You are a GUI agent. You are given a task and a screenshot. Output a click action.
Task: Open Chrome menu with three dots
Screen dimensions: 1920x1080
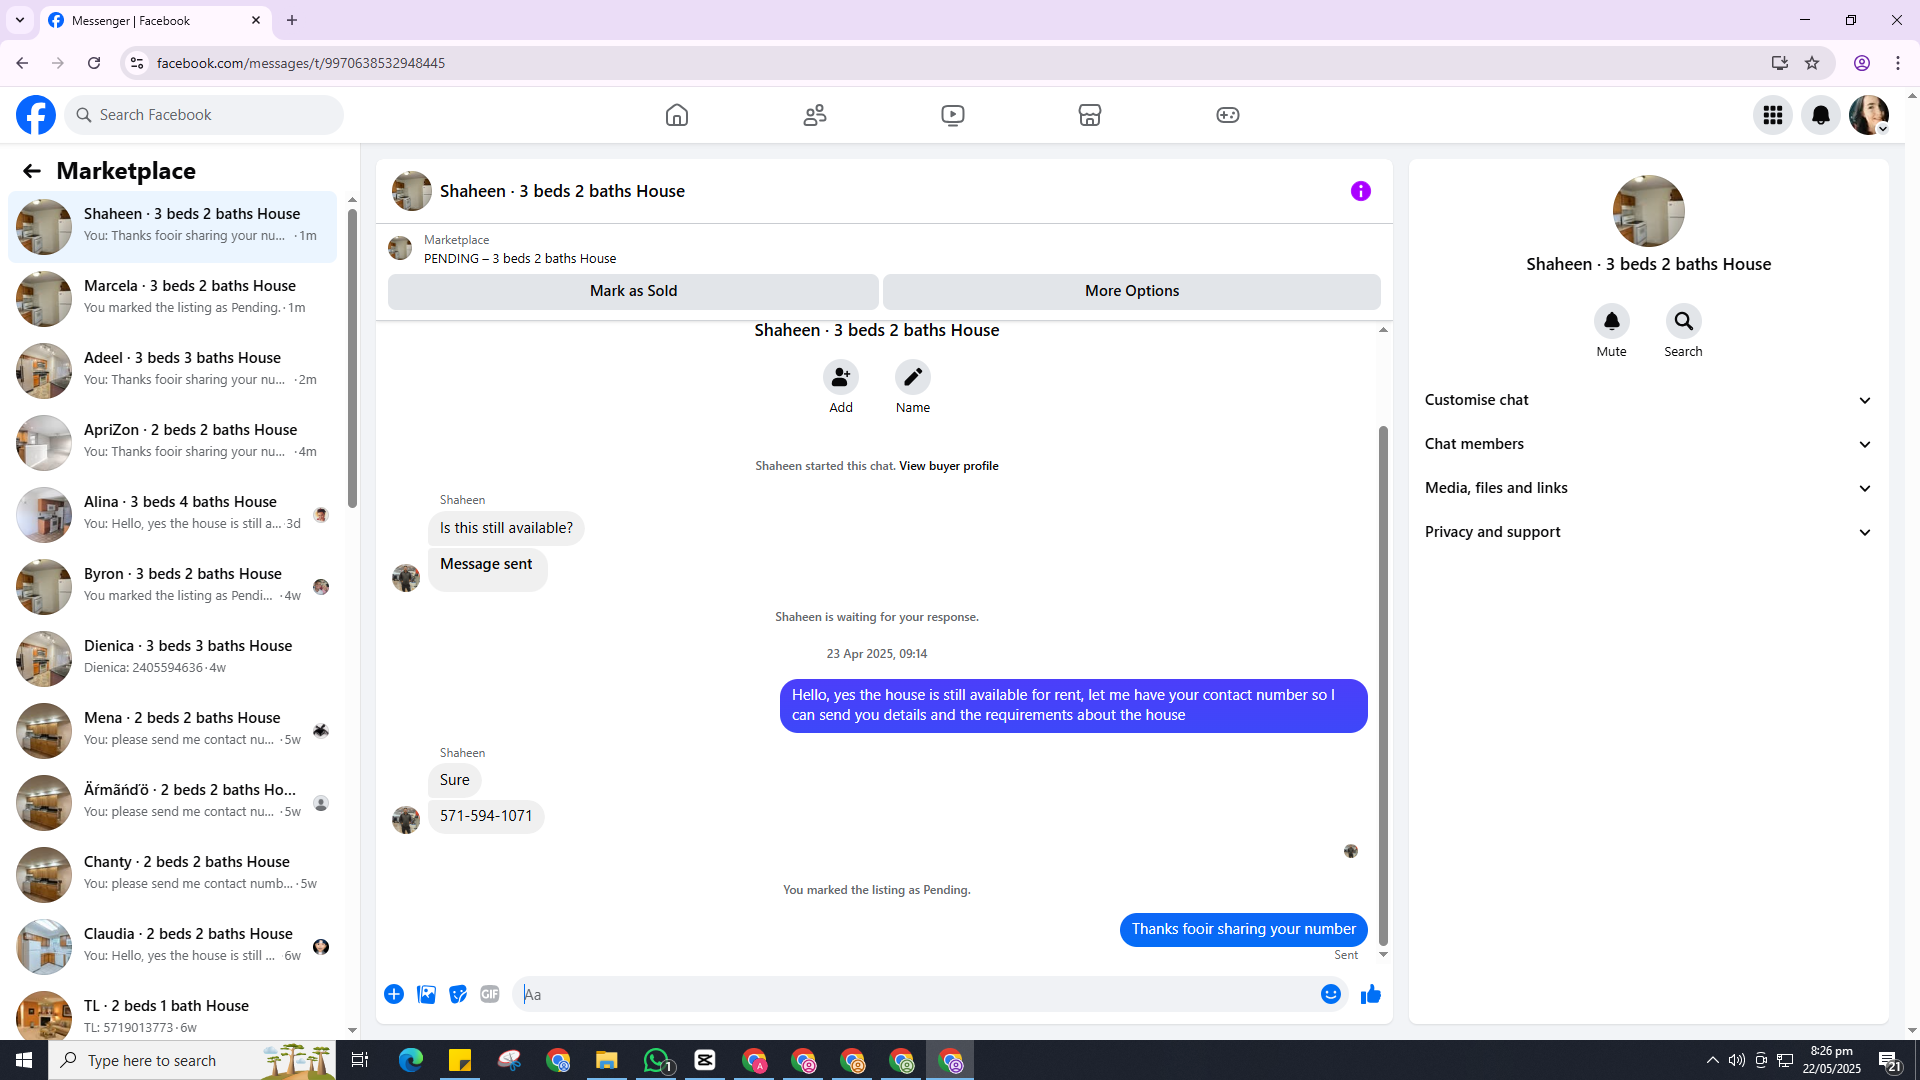[1898, 63]
